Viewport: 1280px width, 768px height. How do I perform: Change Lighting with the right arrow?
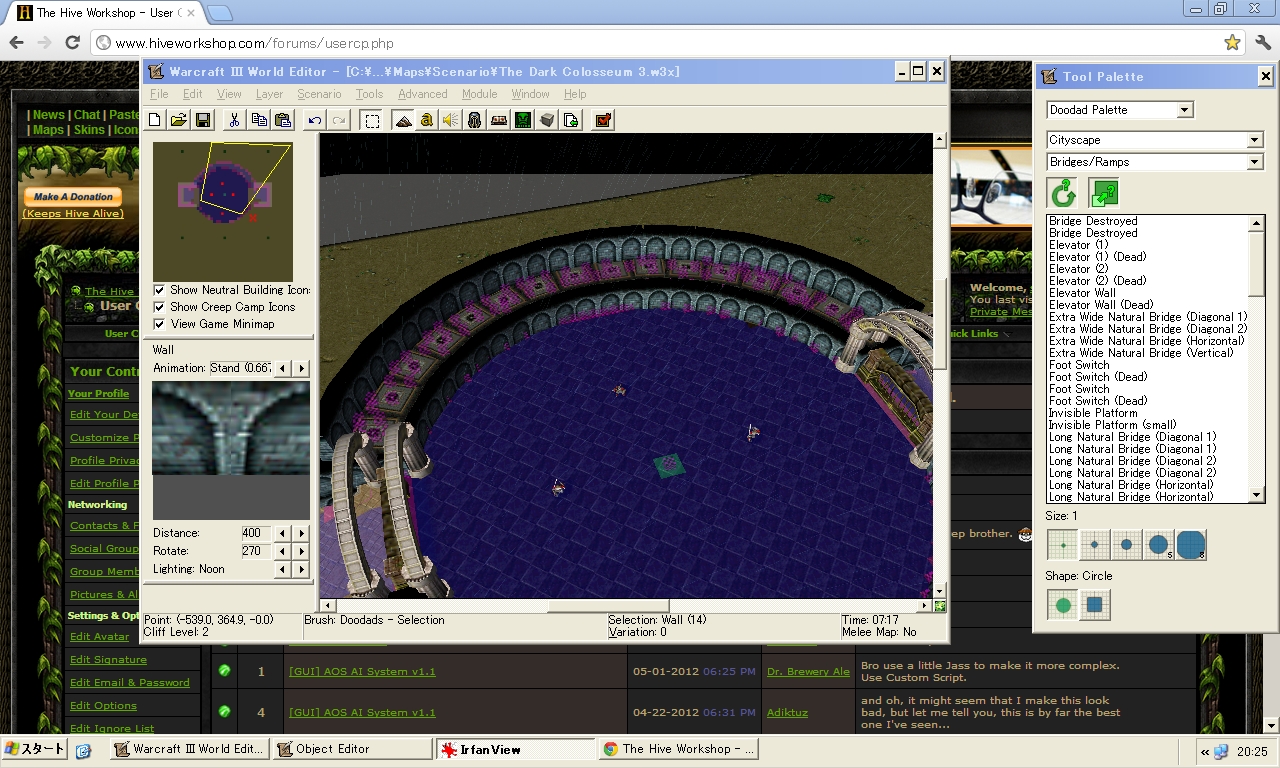click(x=301, y=569)
